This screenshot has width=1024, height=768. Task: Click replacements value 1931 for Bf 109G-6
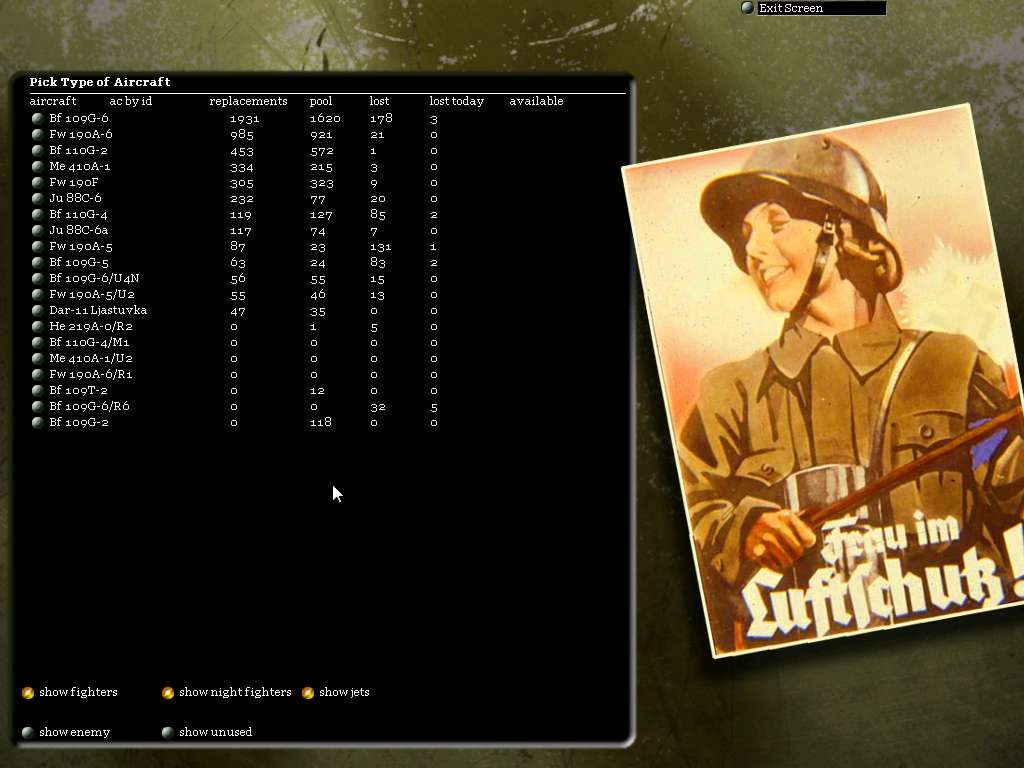(x=245, y=119)
